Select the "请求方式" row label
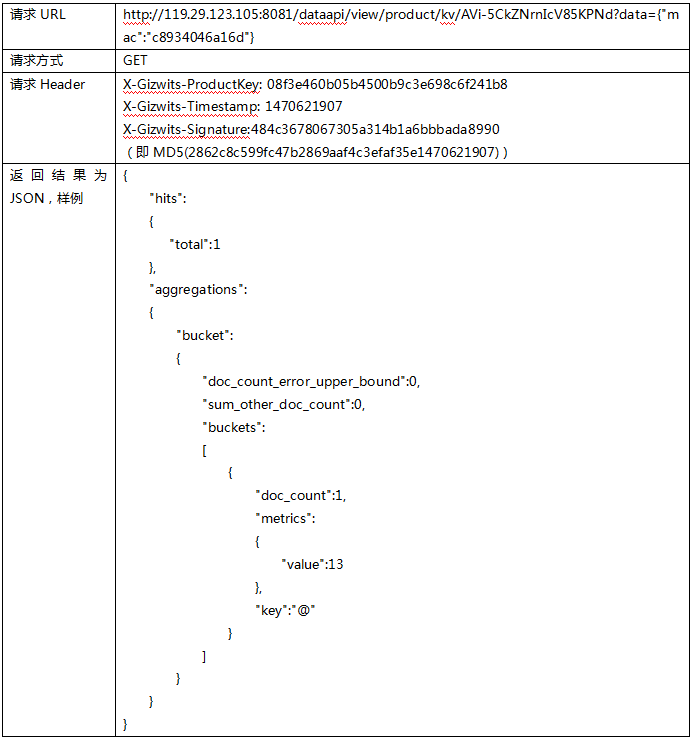Image resolution: width=693 pixels, height=741 pixels. coord(36,60)
